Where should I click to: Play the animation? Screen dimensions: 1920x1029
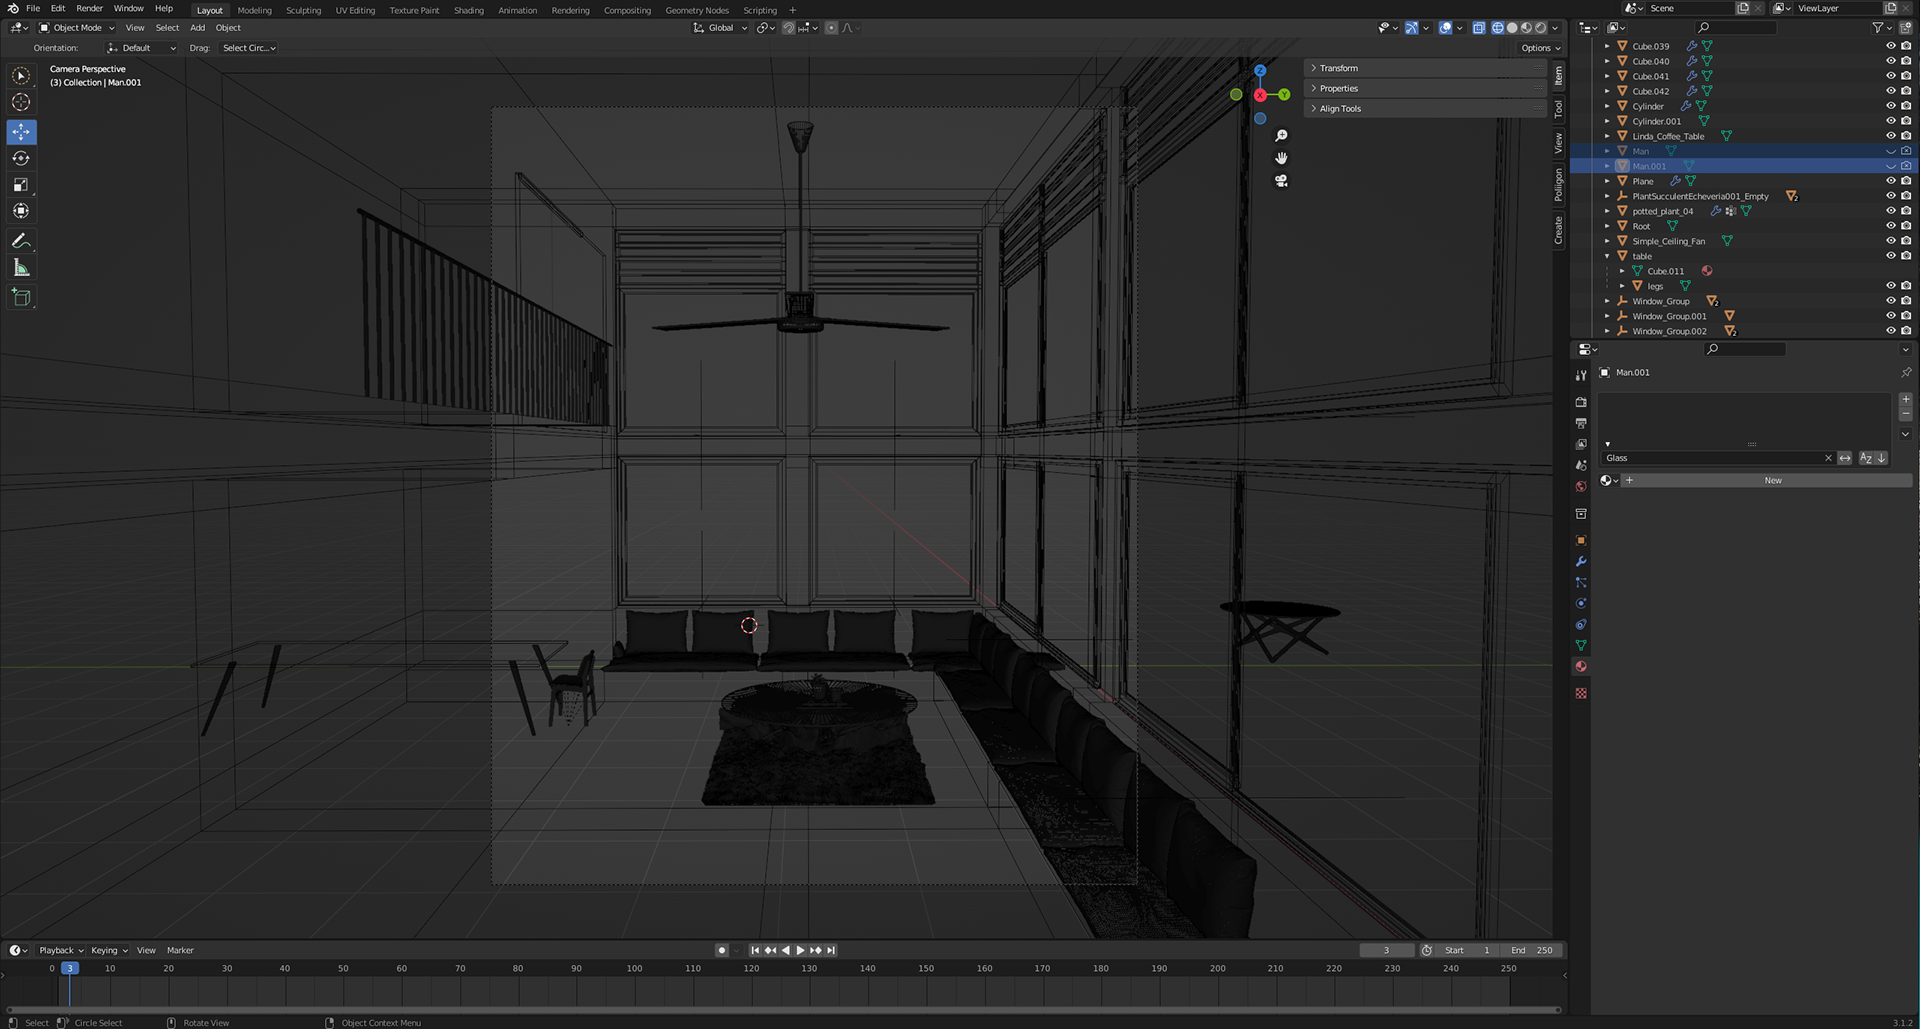coord(800,950)
